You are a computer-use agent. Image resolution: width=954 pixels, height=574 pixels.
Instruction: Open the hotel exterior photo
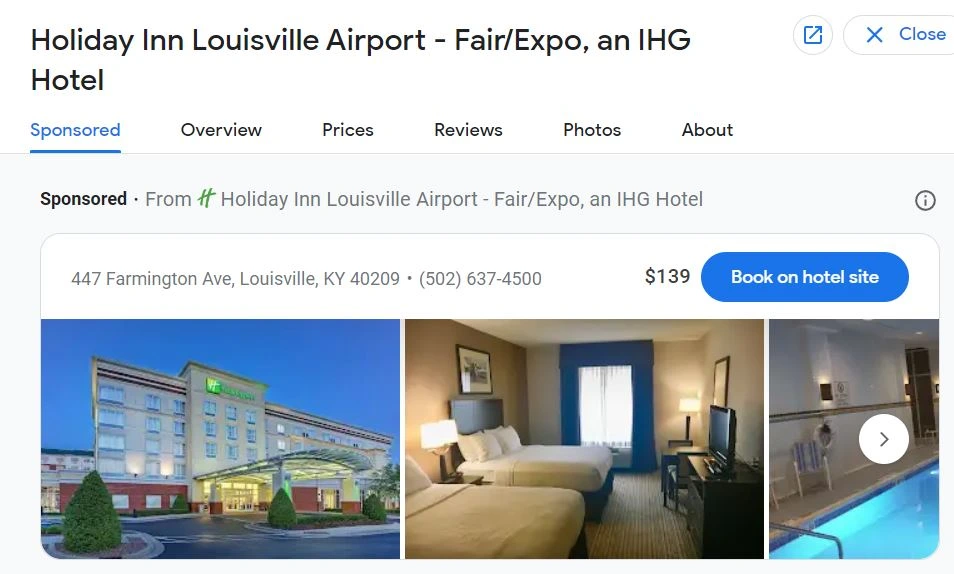[x=220, y=438]
